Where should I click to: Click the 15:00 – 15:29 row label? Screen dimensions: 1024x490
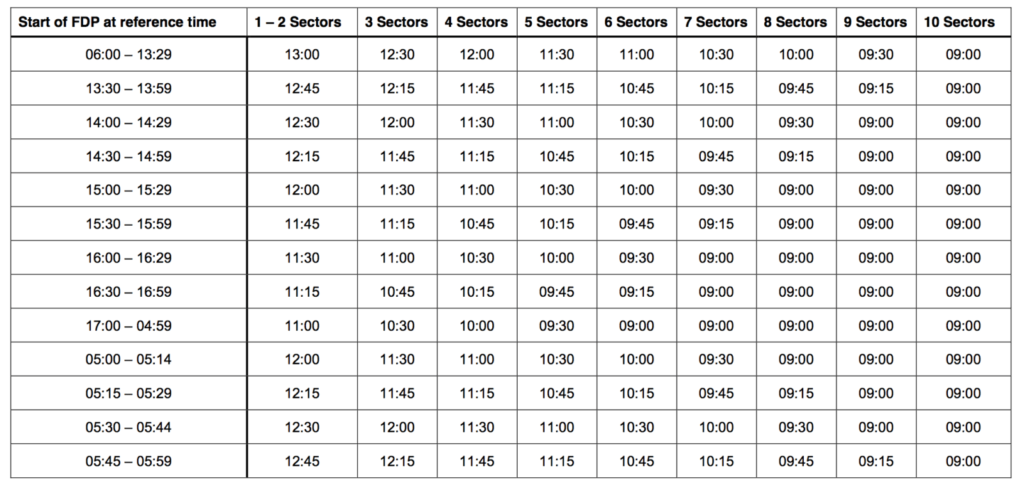tap(129, 190)
